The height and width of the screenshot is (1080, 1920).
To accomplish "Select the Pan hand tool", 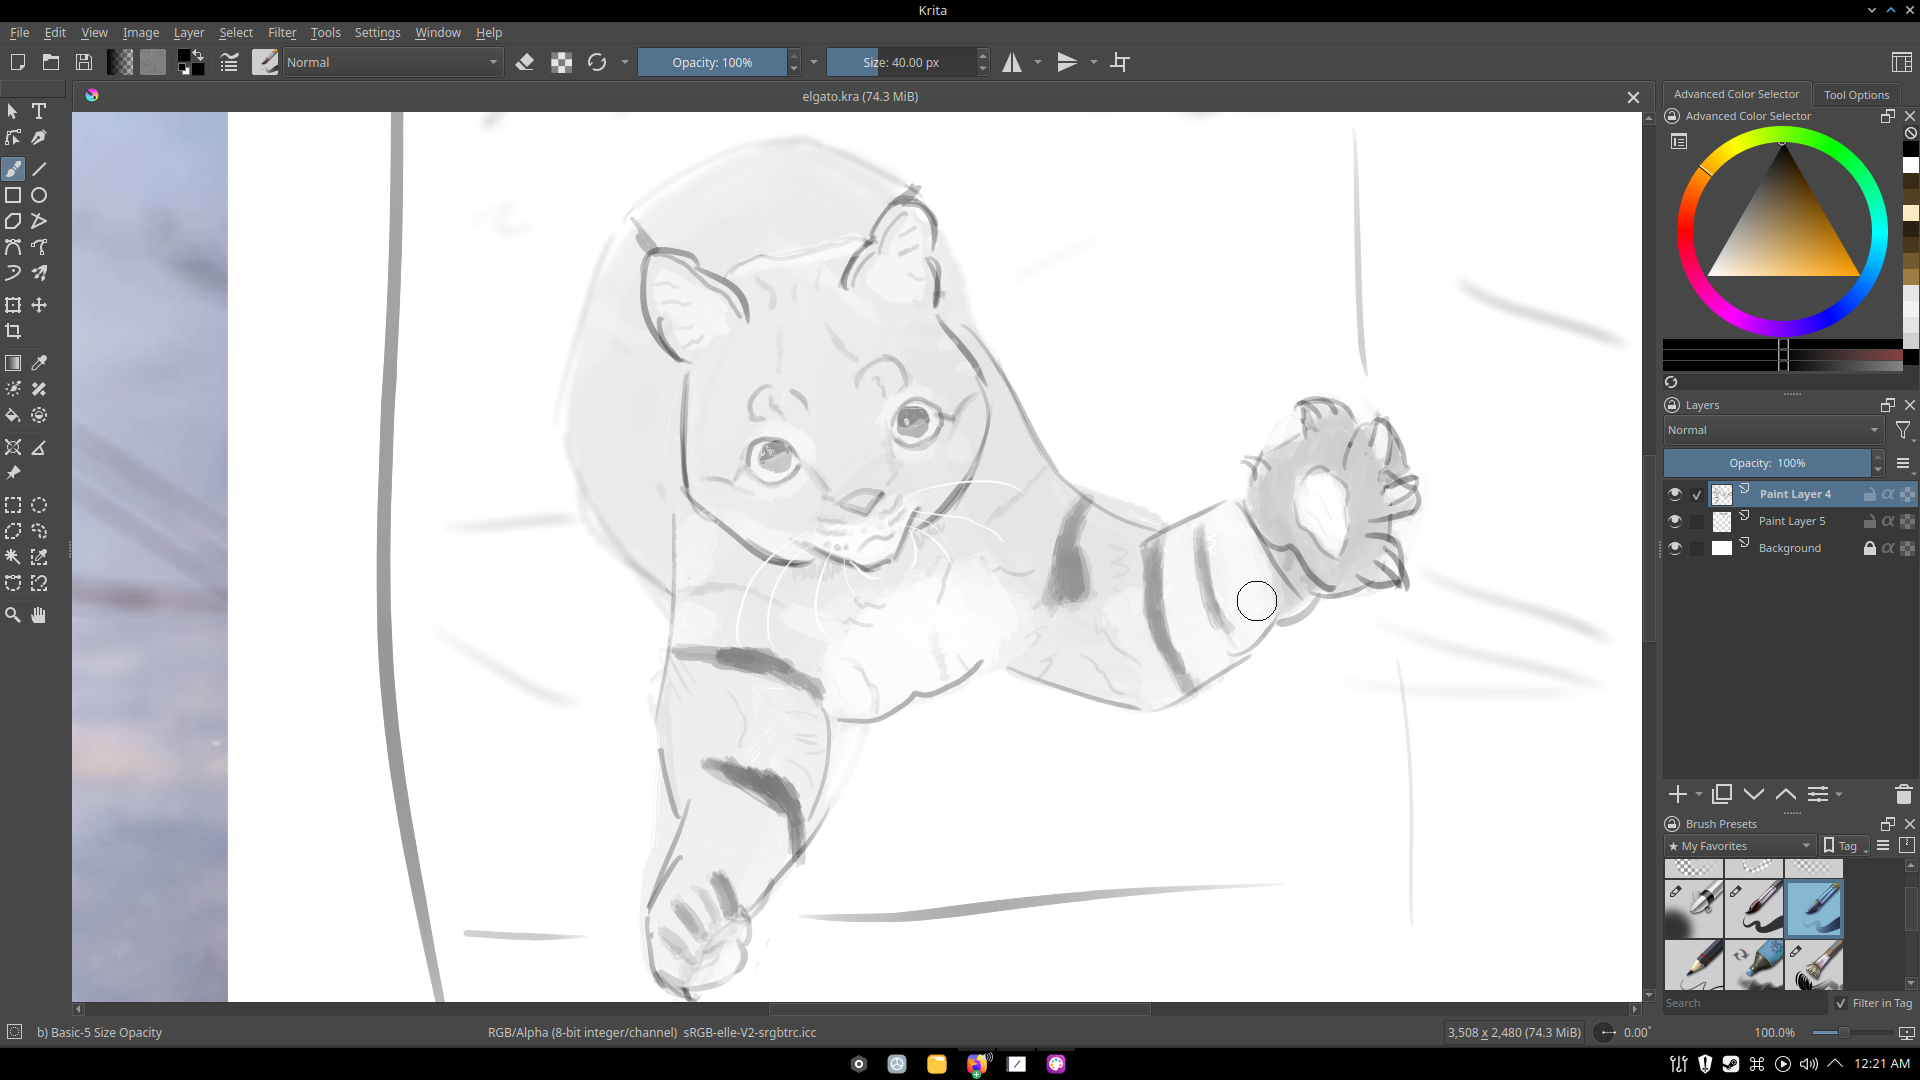I will (x=39, y=615).
